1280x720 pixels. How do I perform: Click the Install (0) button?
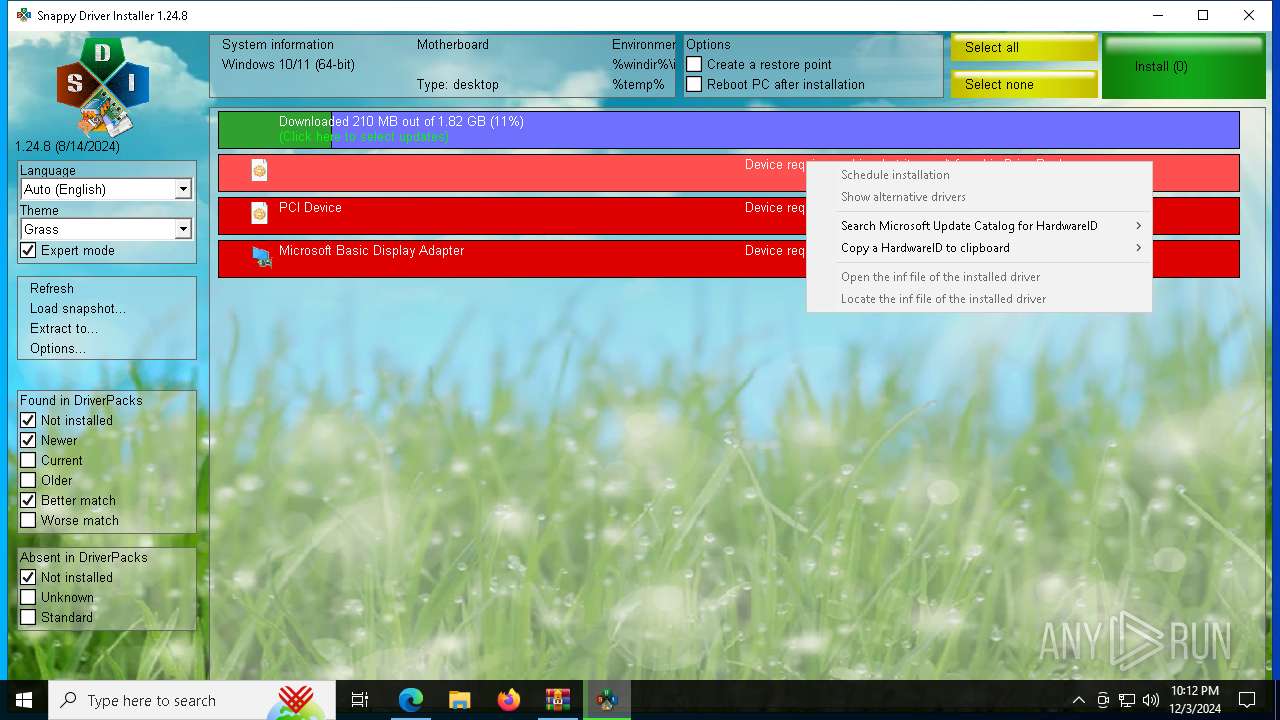tap(1185, 66)
